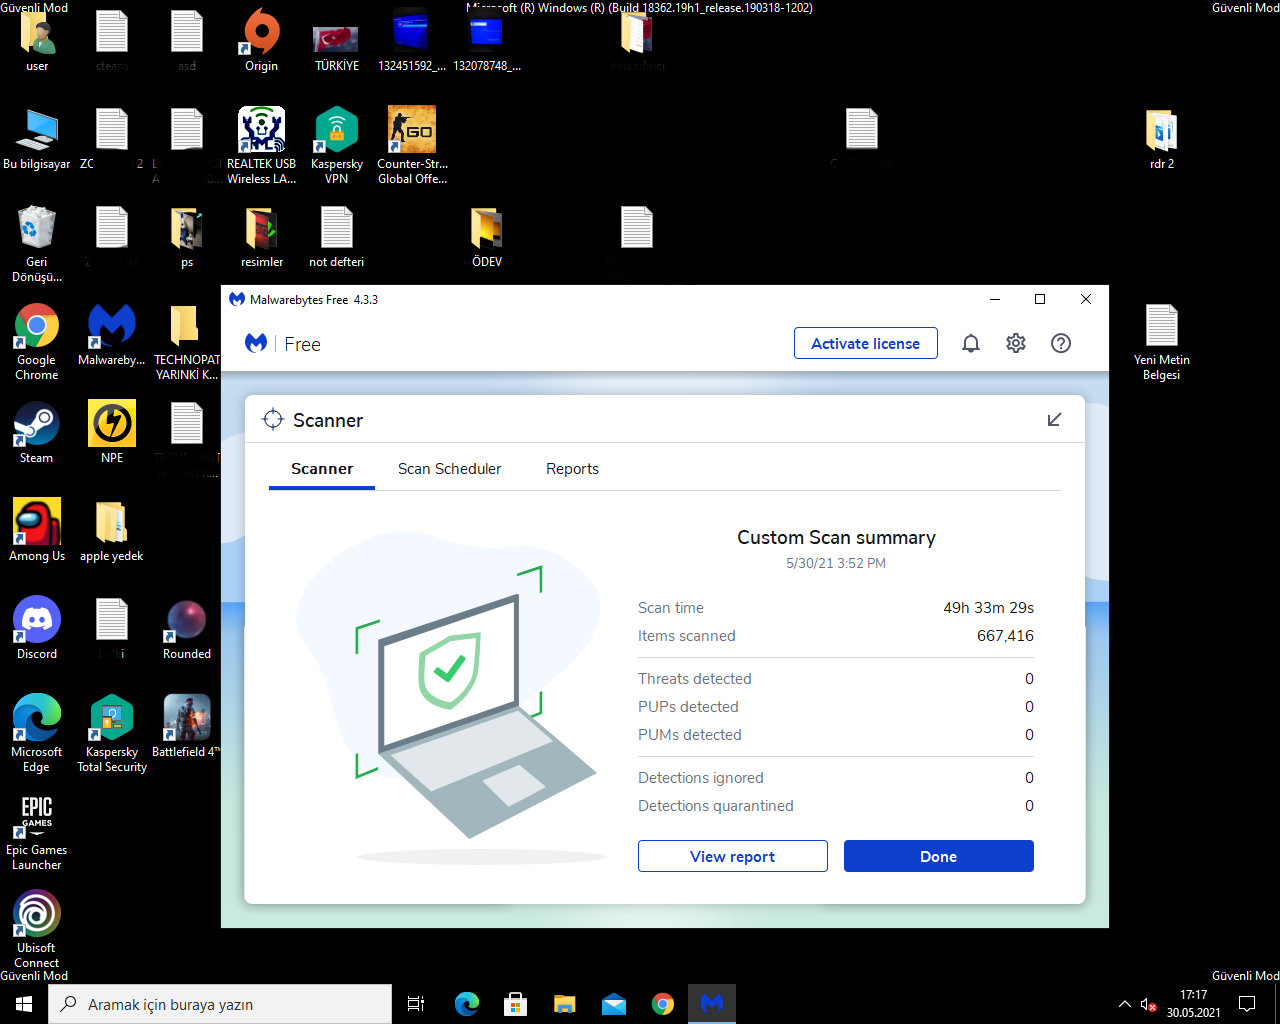Select the Battlefield 4 desktop shortcut
The image size is (1280, 1024).
tap(187, 726)
